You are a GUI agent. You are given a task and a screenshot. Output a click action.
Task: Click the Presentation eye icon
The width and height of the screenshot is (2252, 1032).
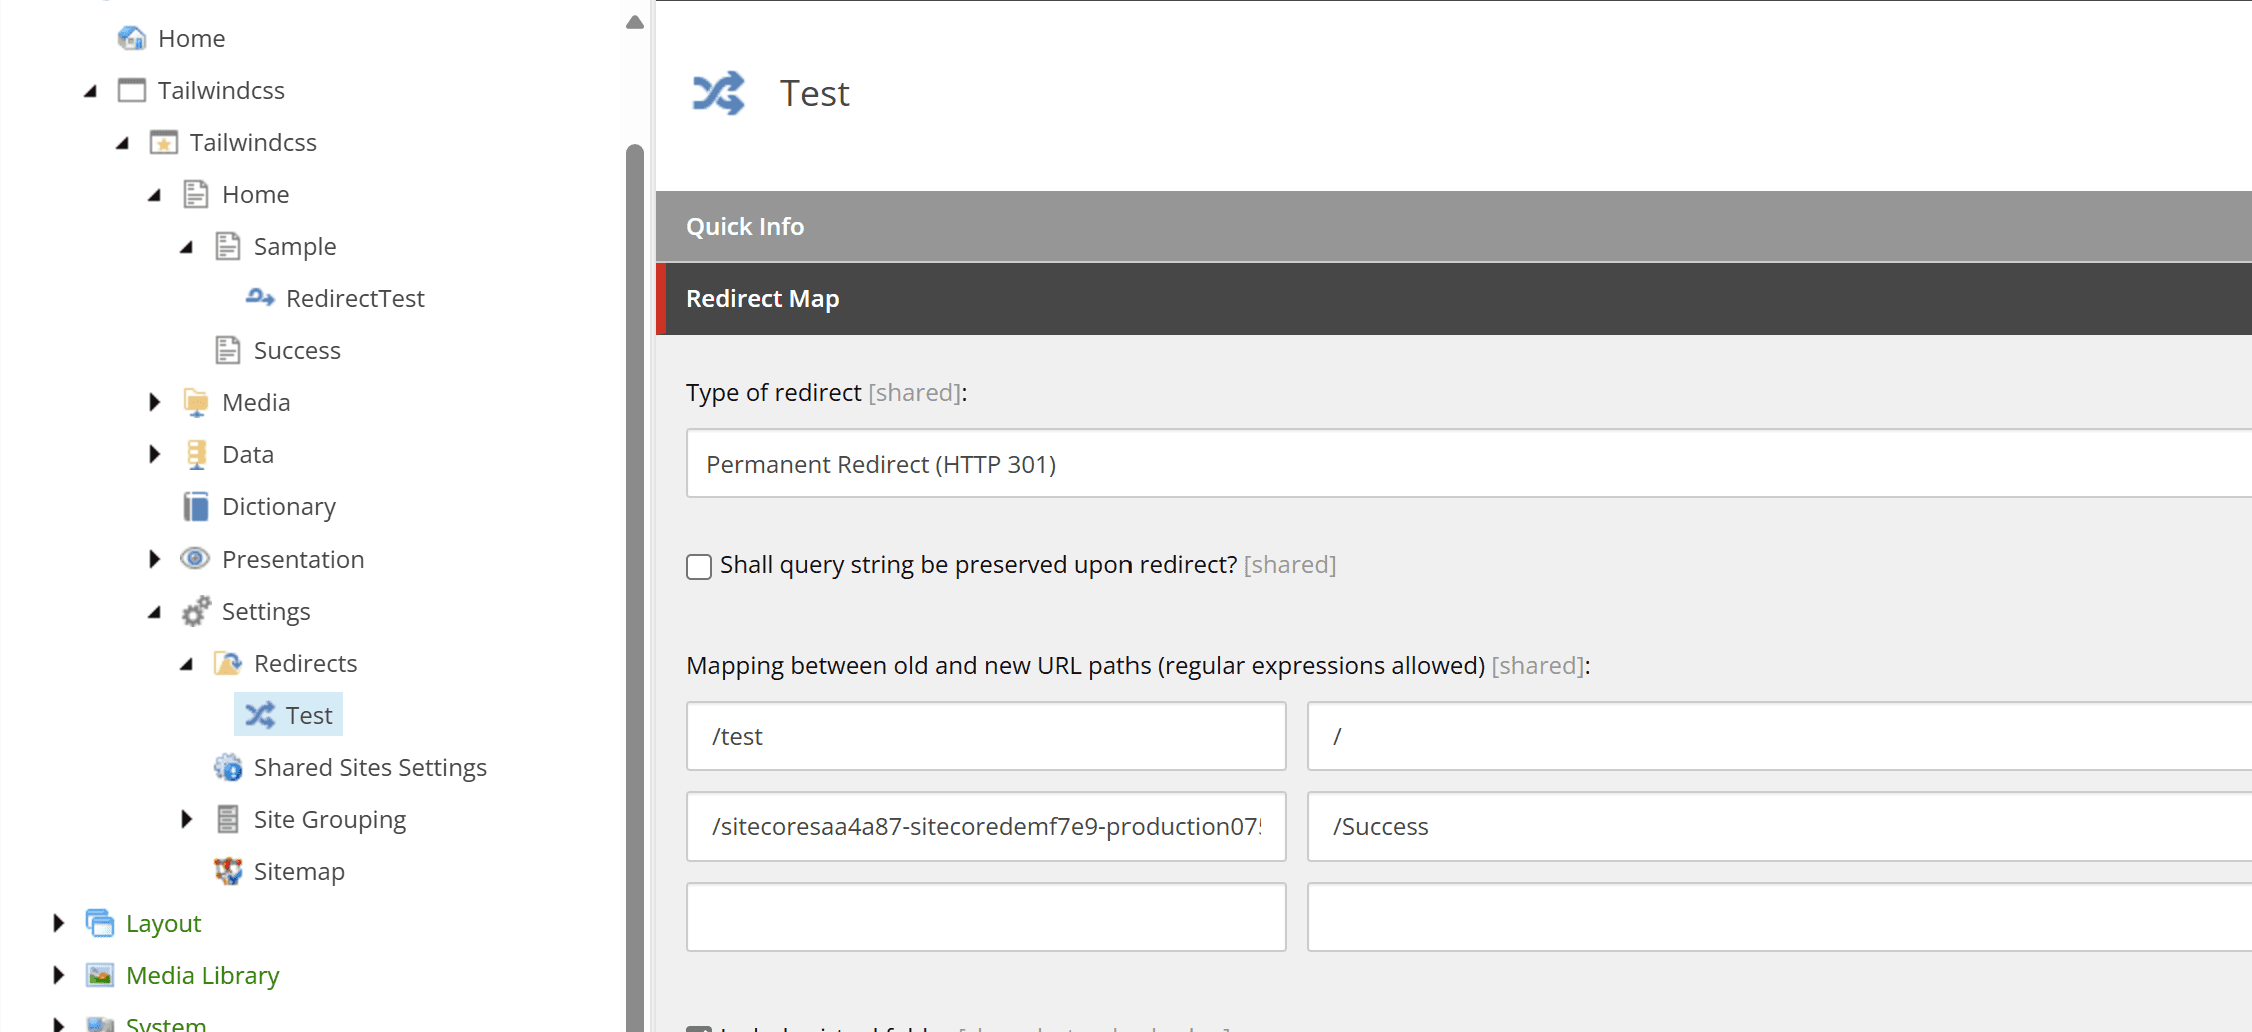(x=196, y=559)
